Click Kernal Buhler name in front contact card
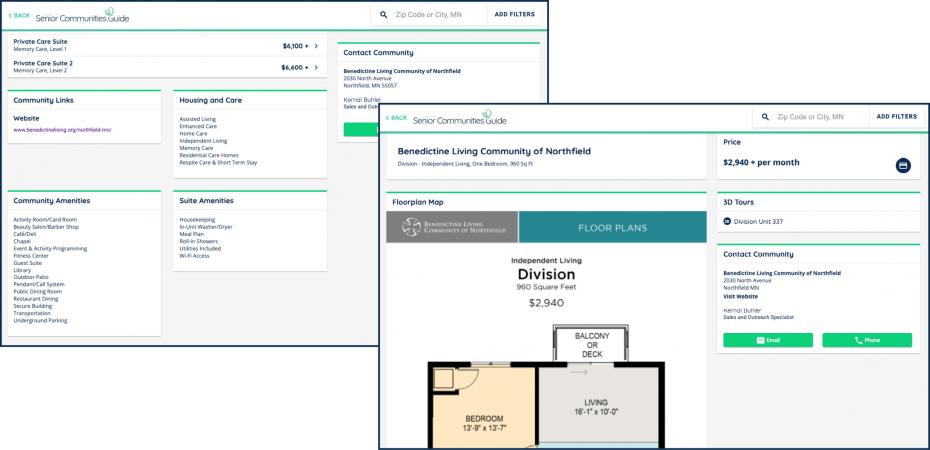The height and width of the screenshot is (450, 930). [x=742, y=310]
